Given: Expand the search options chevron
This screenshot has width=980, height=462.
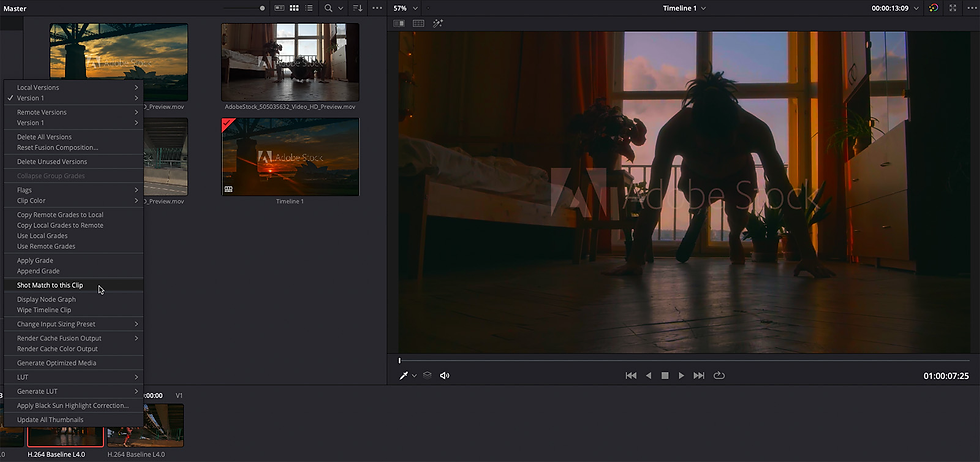Looking at the screenshot, I should pyautogui.click(x=341, y=8).
